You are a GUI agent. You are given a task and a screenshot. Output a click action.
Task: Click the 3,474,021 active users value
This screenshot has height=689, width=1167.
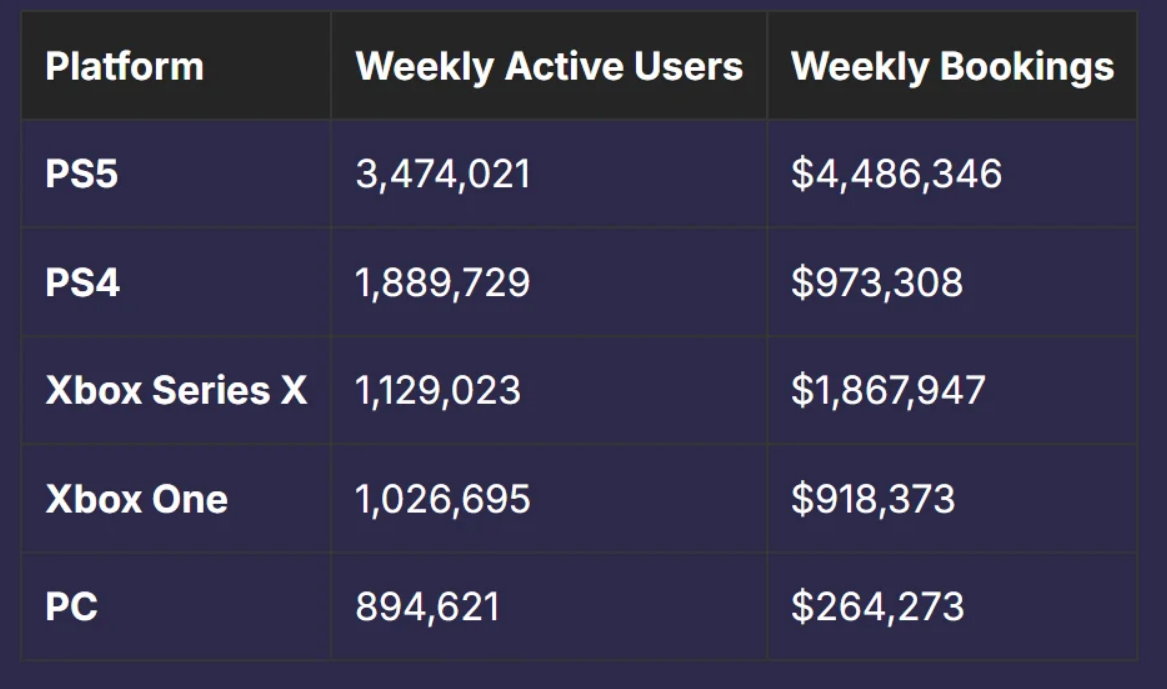[443, 175]
